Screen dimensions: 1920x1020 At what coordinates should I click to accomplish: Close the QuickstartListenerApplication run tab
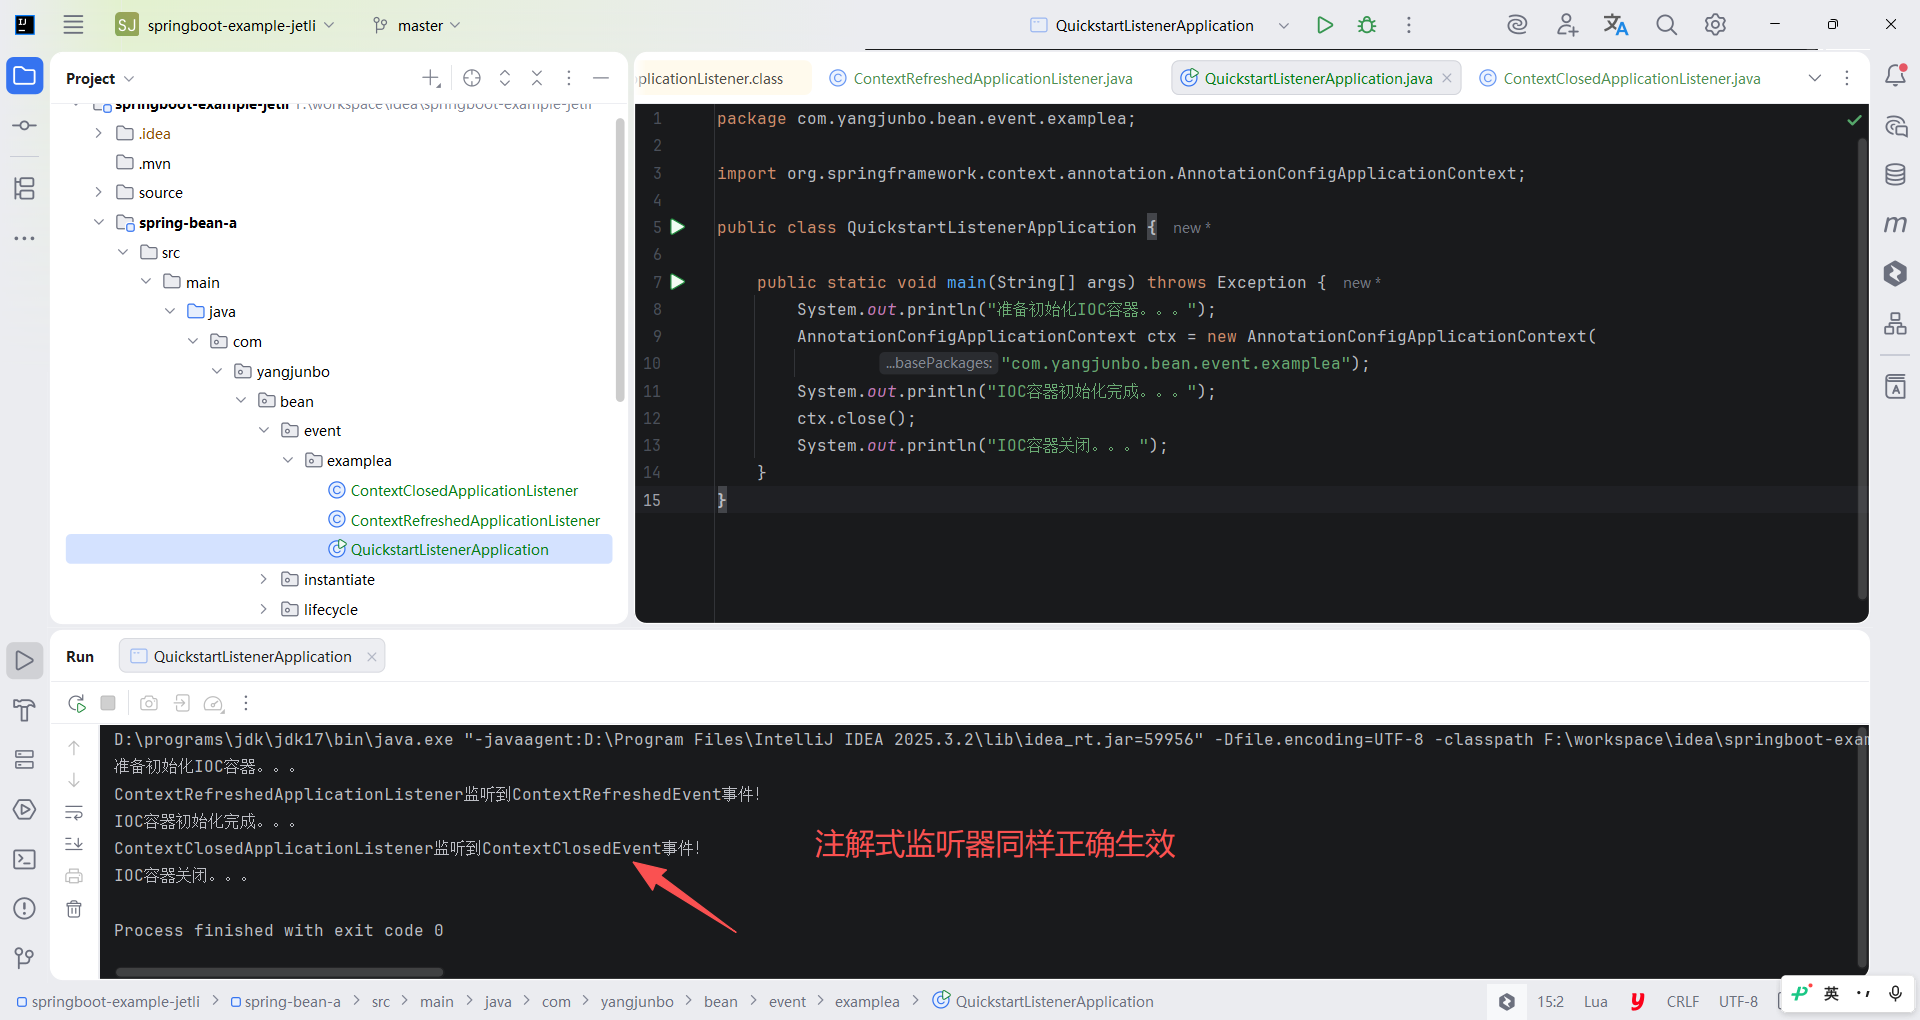pos(372,657)
